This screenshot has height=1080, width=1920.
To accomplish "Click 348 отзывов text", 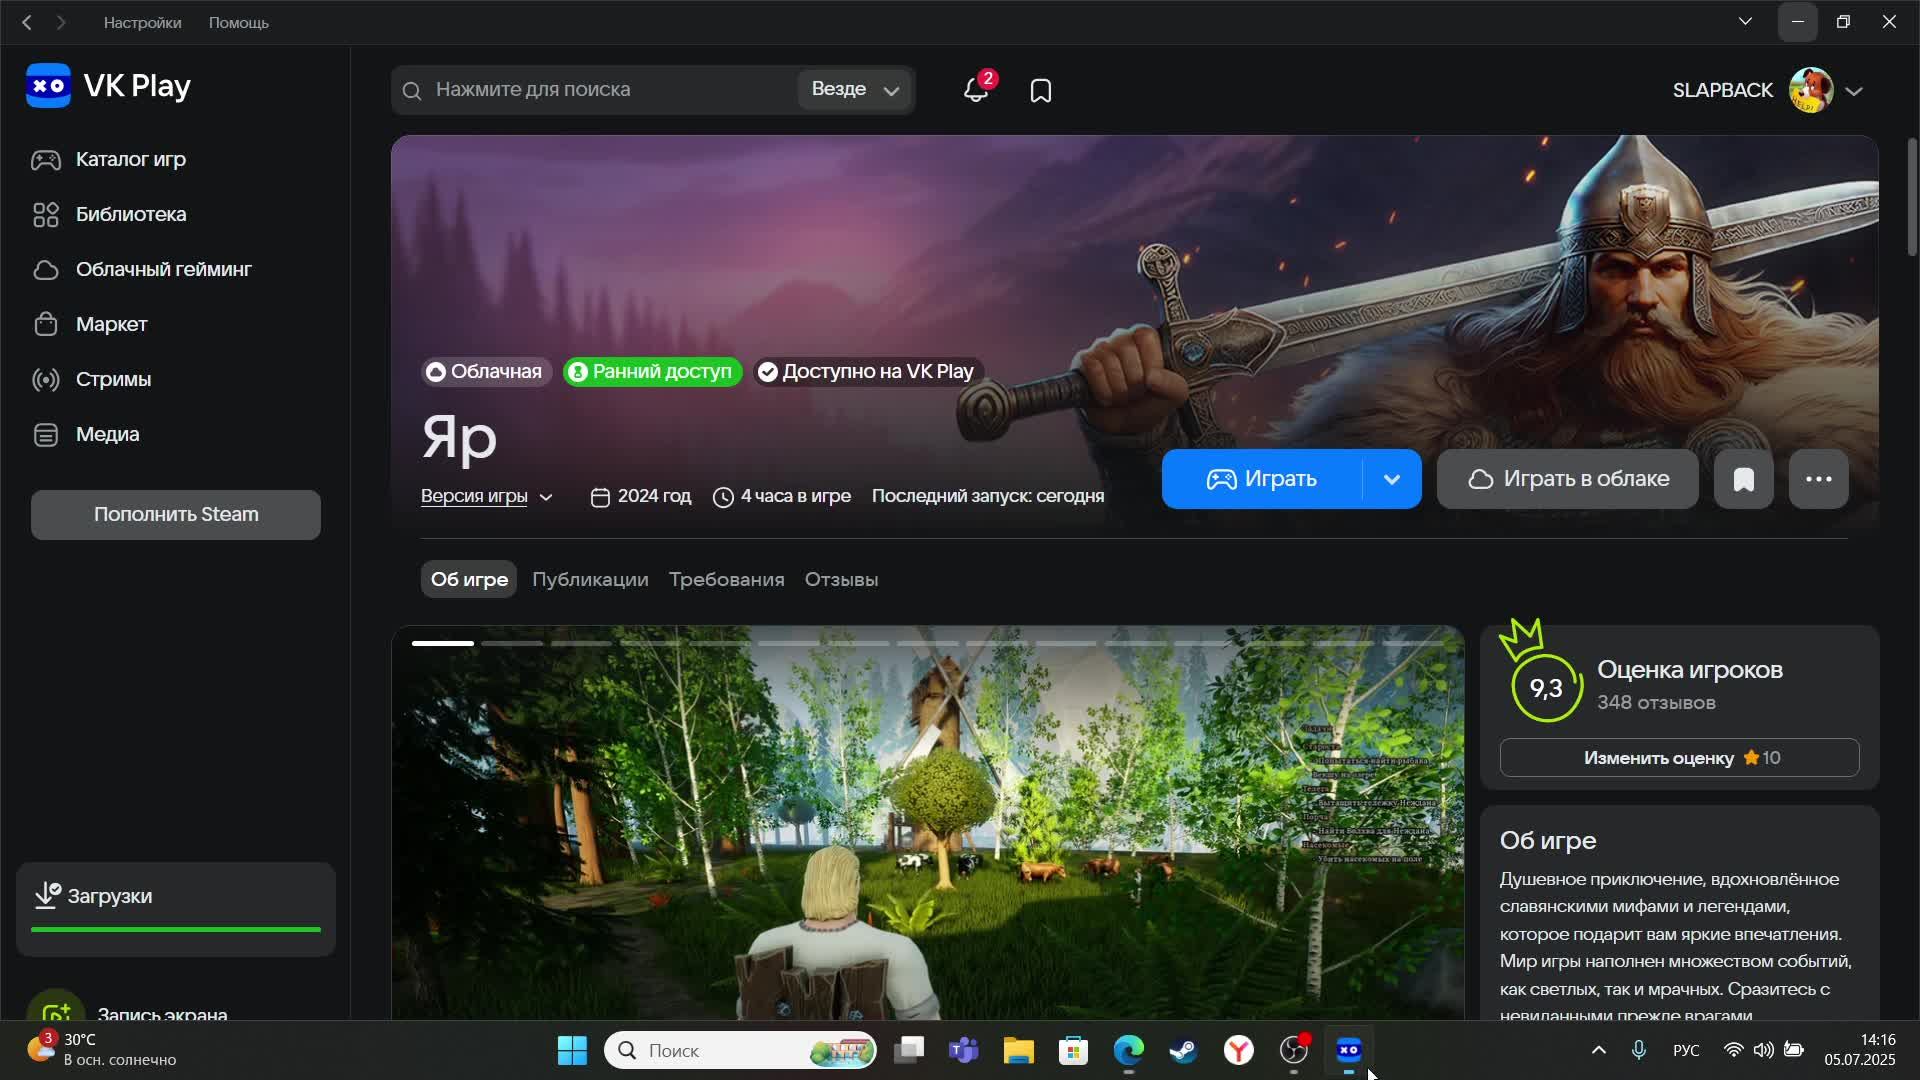I will point(1656,703).
